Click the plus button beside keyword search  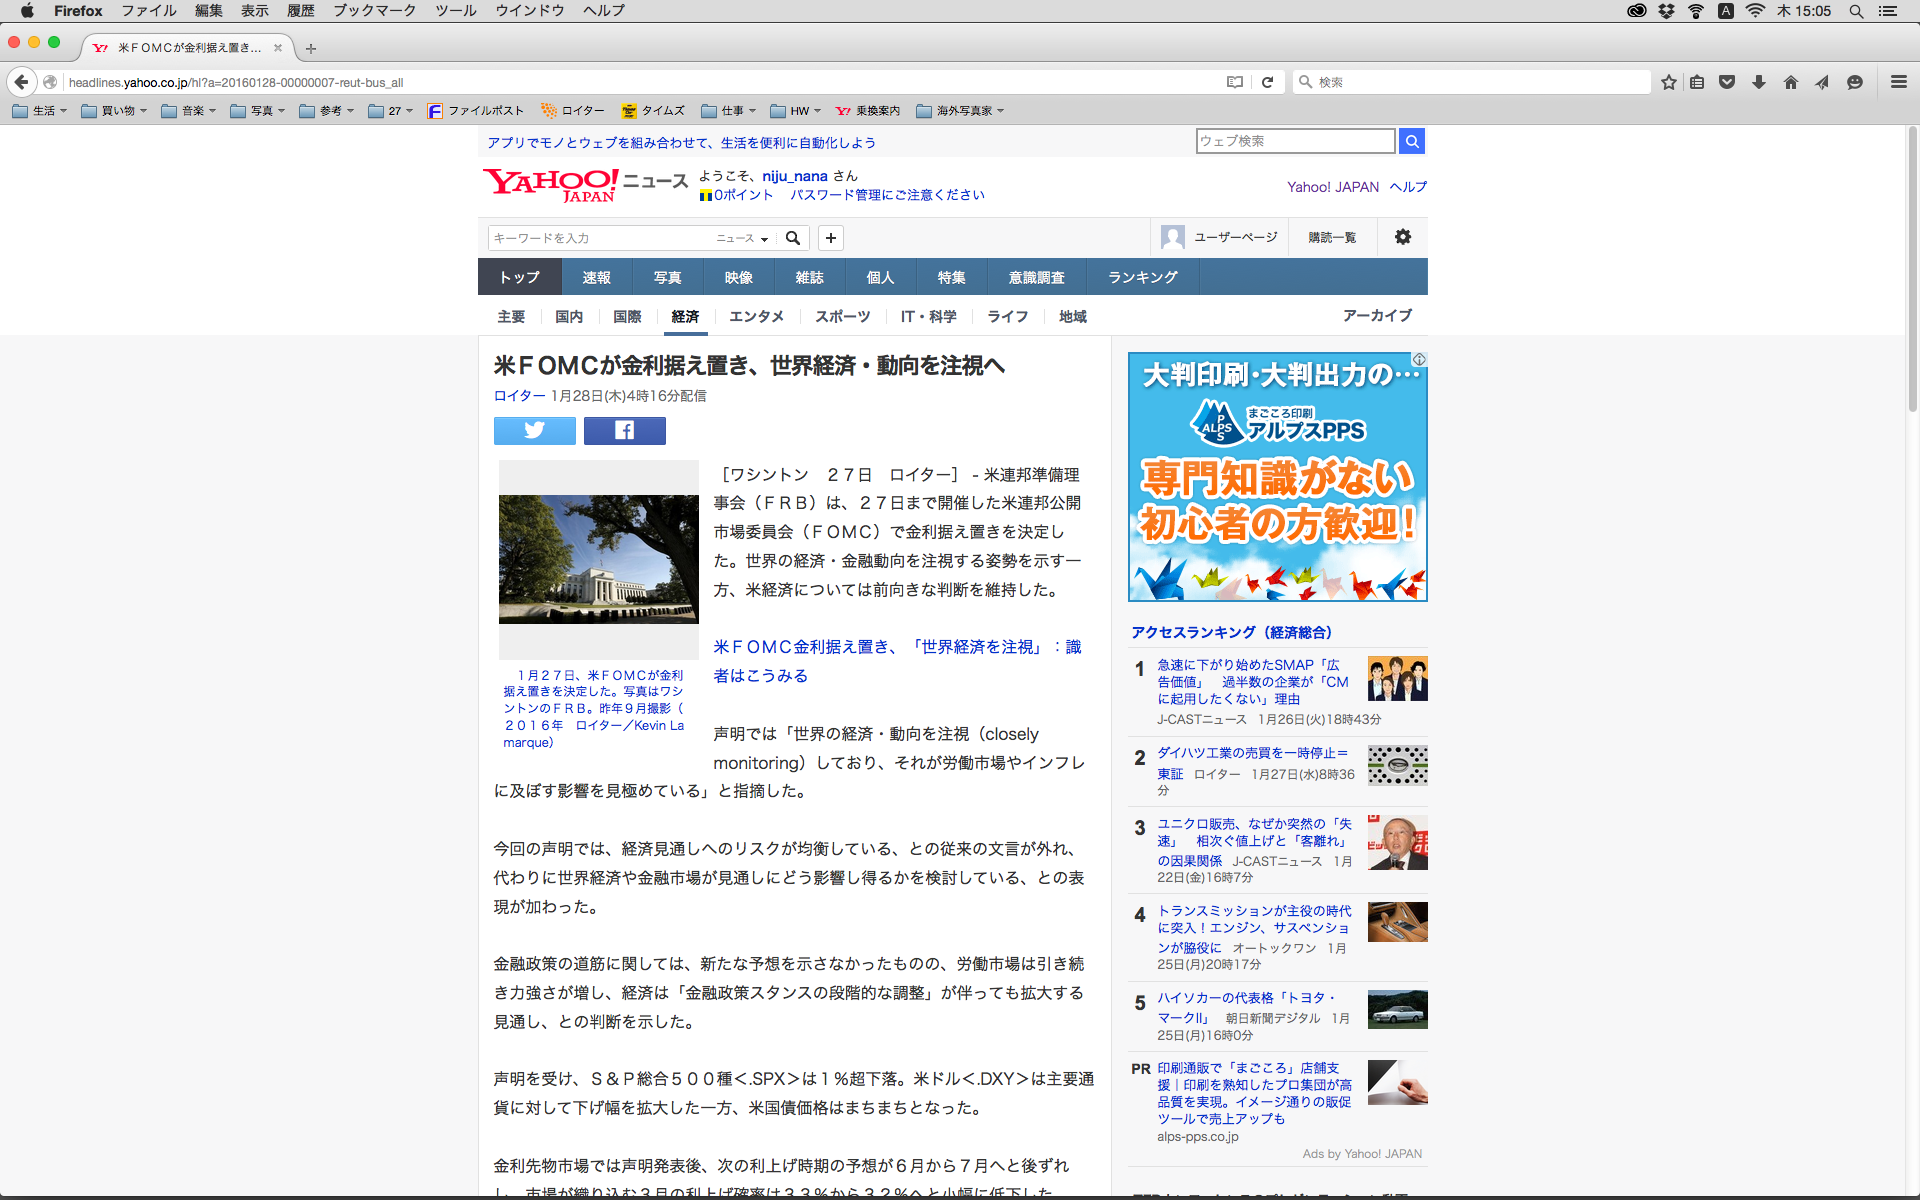pos(830,238)
